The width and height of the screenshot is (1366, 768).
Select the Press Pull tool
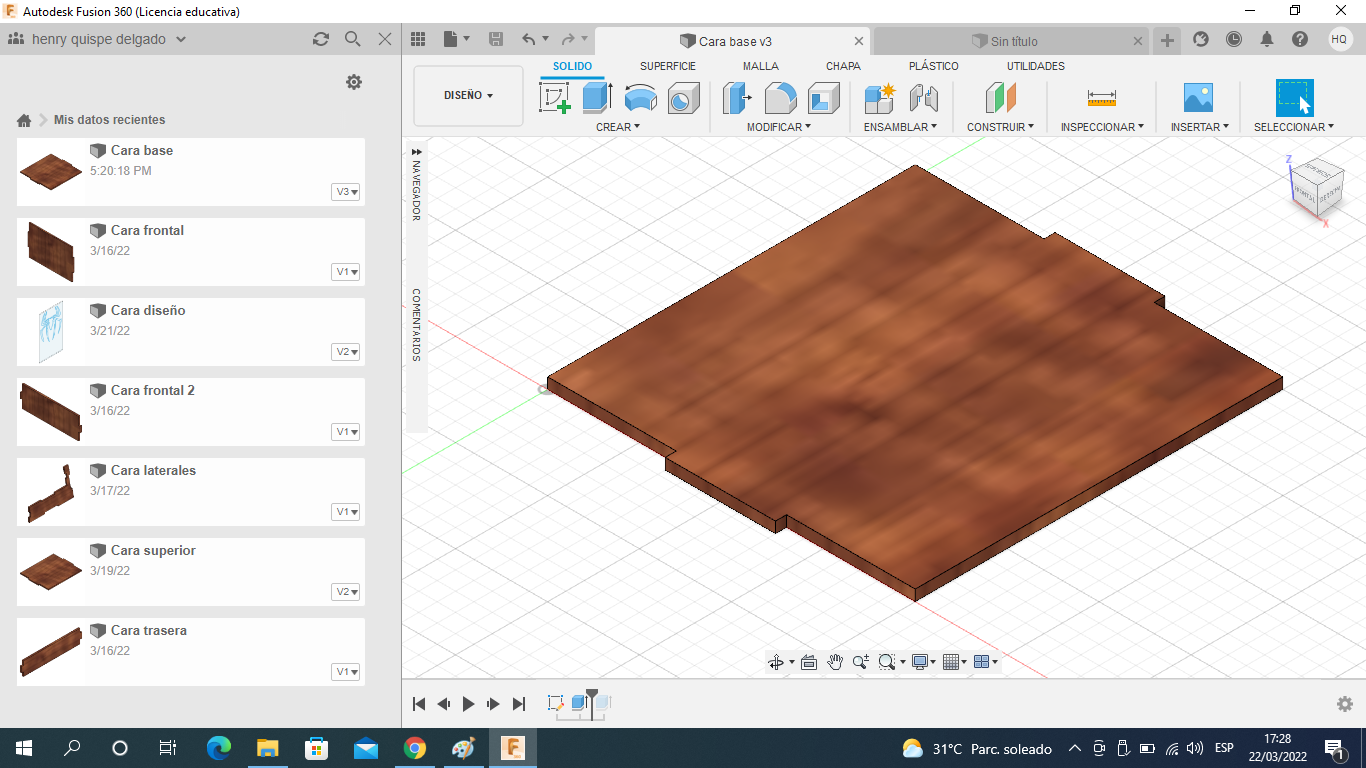[x=737, y=98]
